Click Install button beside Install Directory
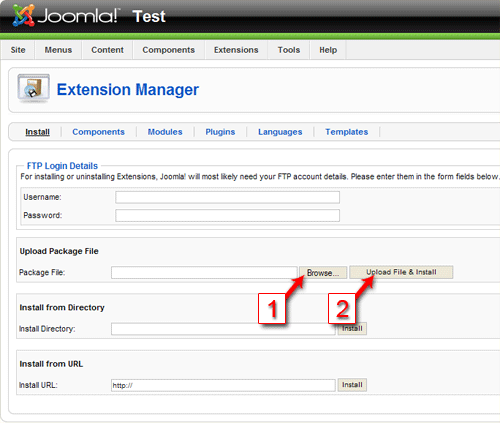 coord(352,329)
